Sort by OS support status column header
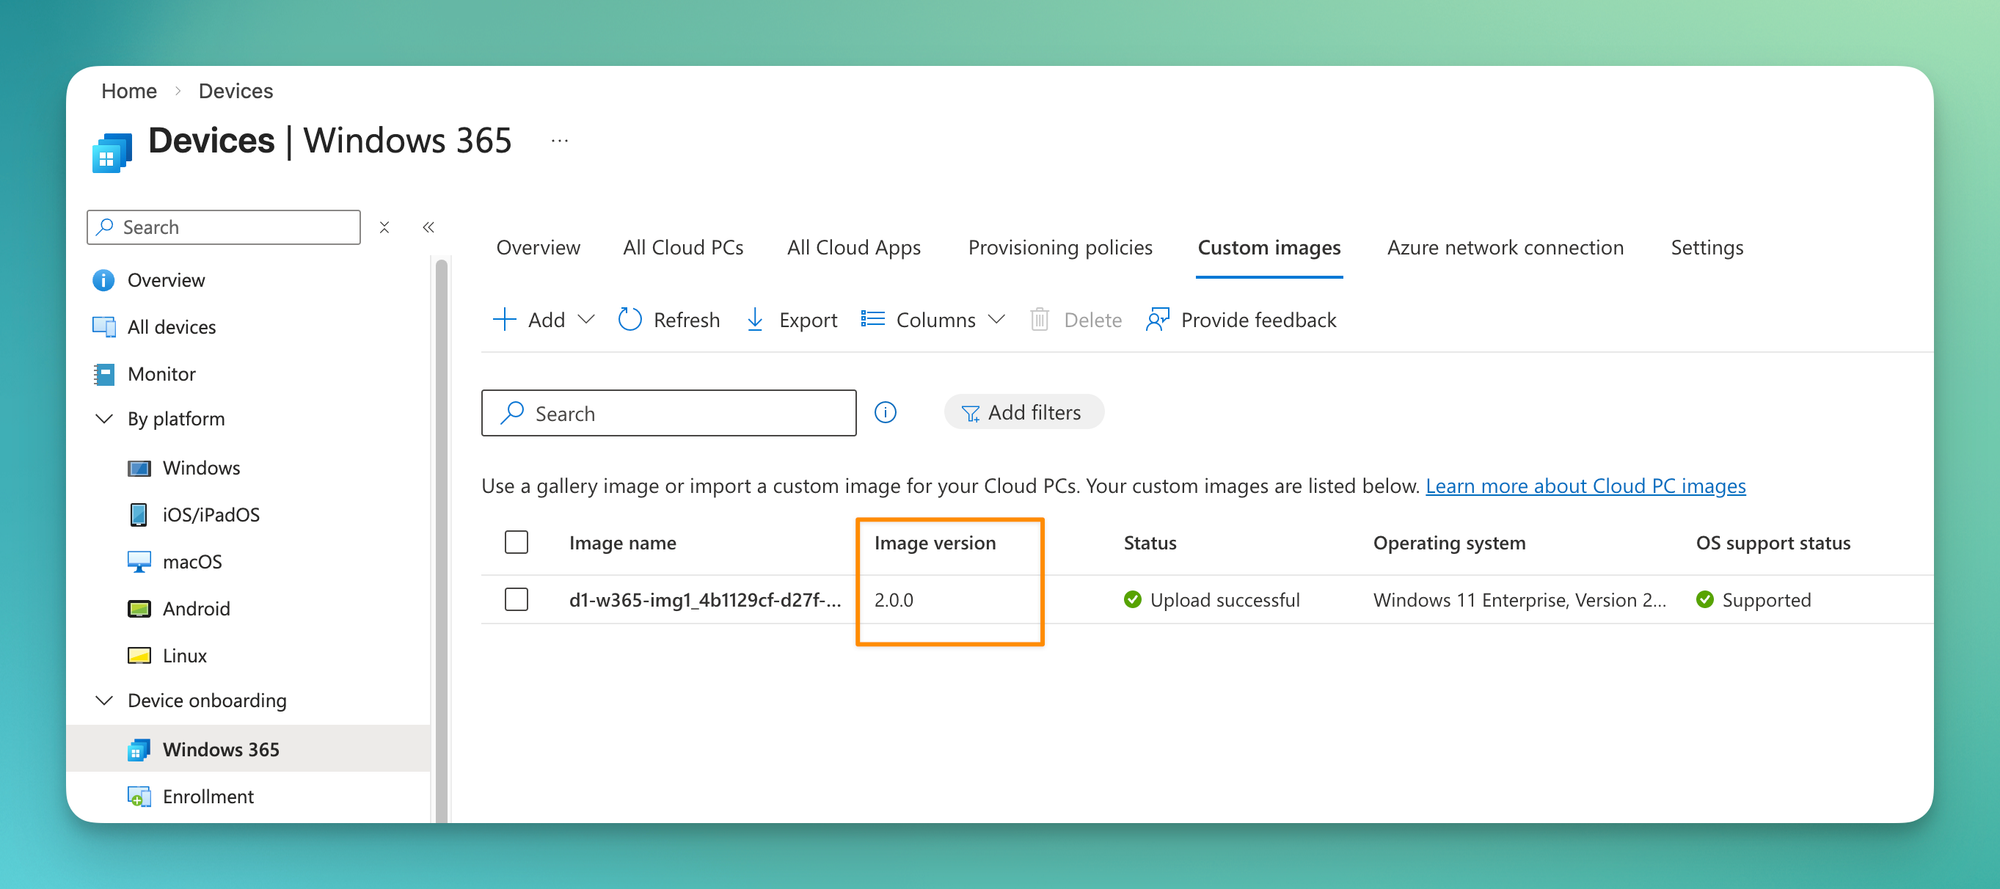The image size is (2000, 889). (1773, 543)
